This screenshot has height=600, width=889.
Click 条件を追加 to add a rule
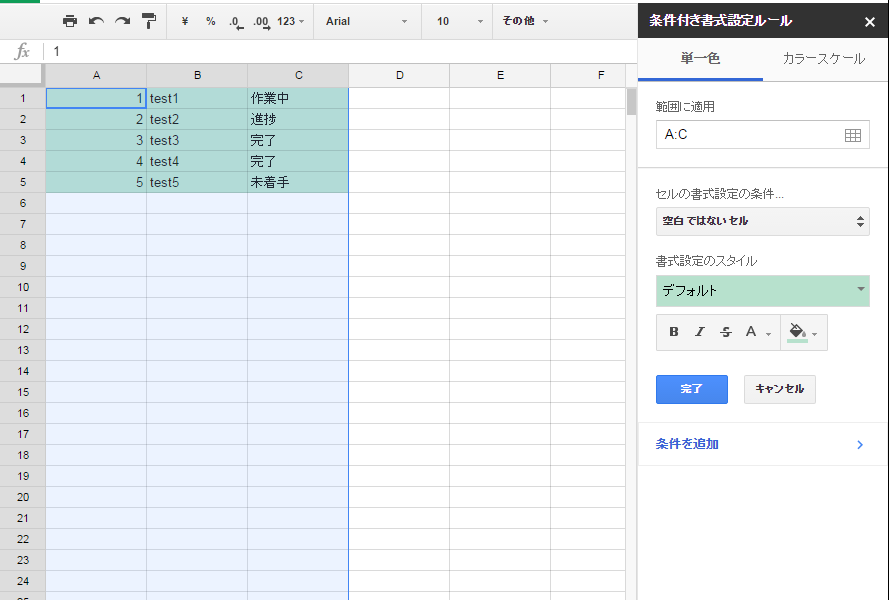click(x=687, y=444)
